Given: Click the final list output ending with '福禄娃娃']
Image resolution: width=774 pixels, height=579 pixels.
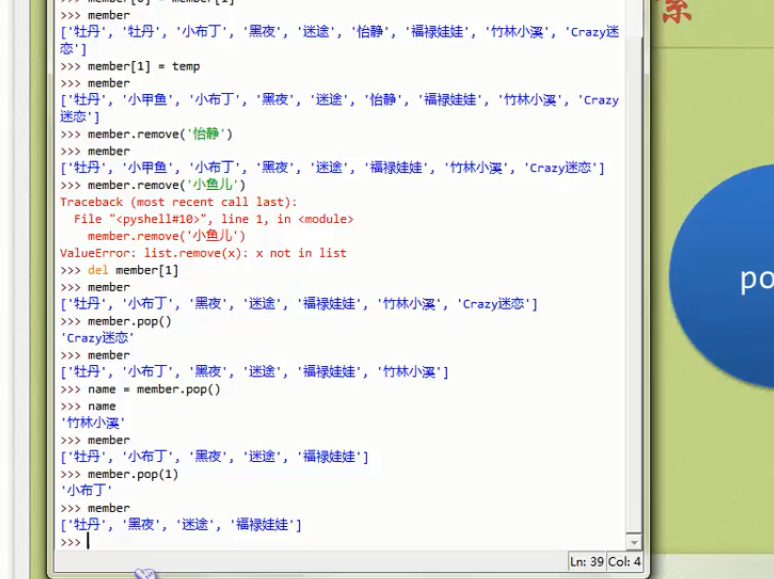Looking at the screenshot, I should [x=180, y=525].
